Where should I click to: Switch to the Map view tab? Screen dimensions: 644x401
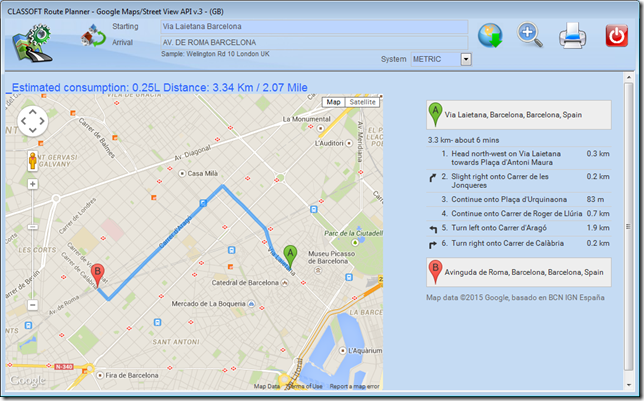pos(334,102)
